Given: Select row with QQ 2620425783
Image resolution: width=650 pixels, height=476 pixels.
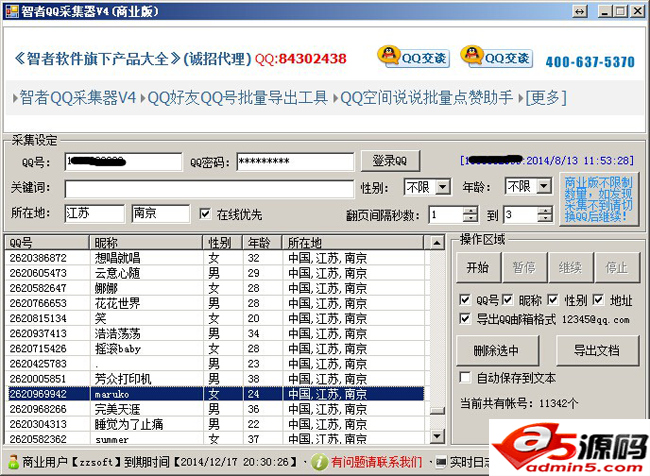Looking at the screenshot, I should pos(215,364).
